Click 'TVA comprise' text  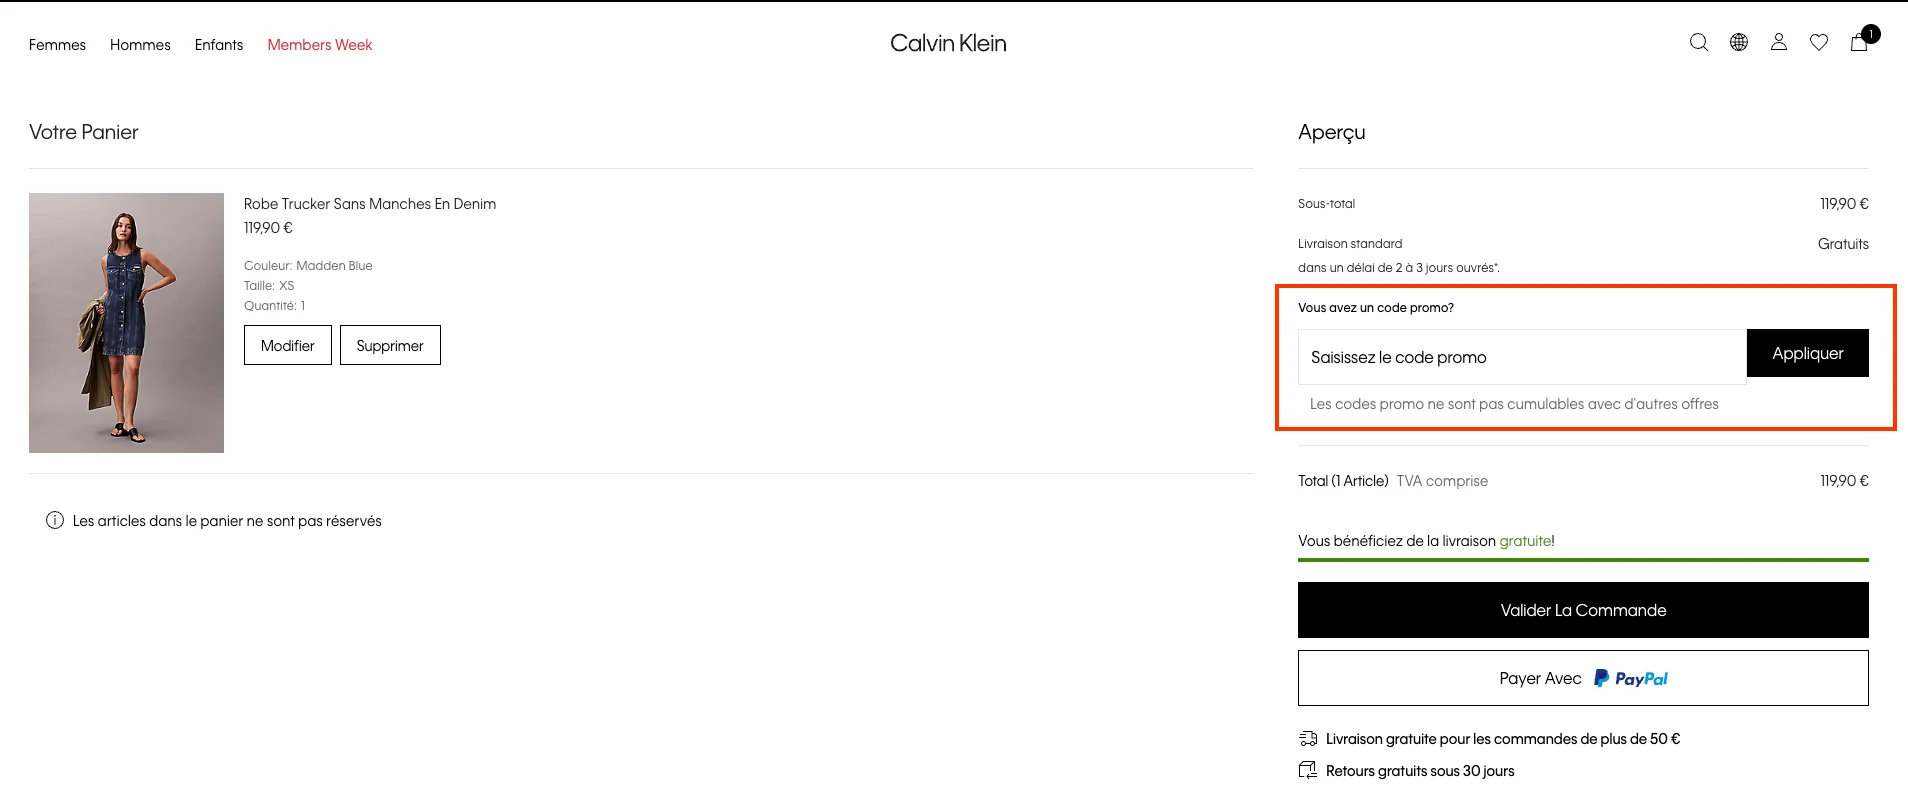[x=1442, y=481]
